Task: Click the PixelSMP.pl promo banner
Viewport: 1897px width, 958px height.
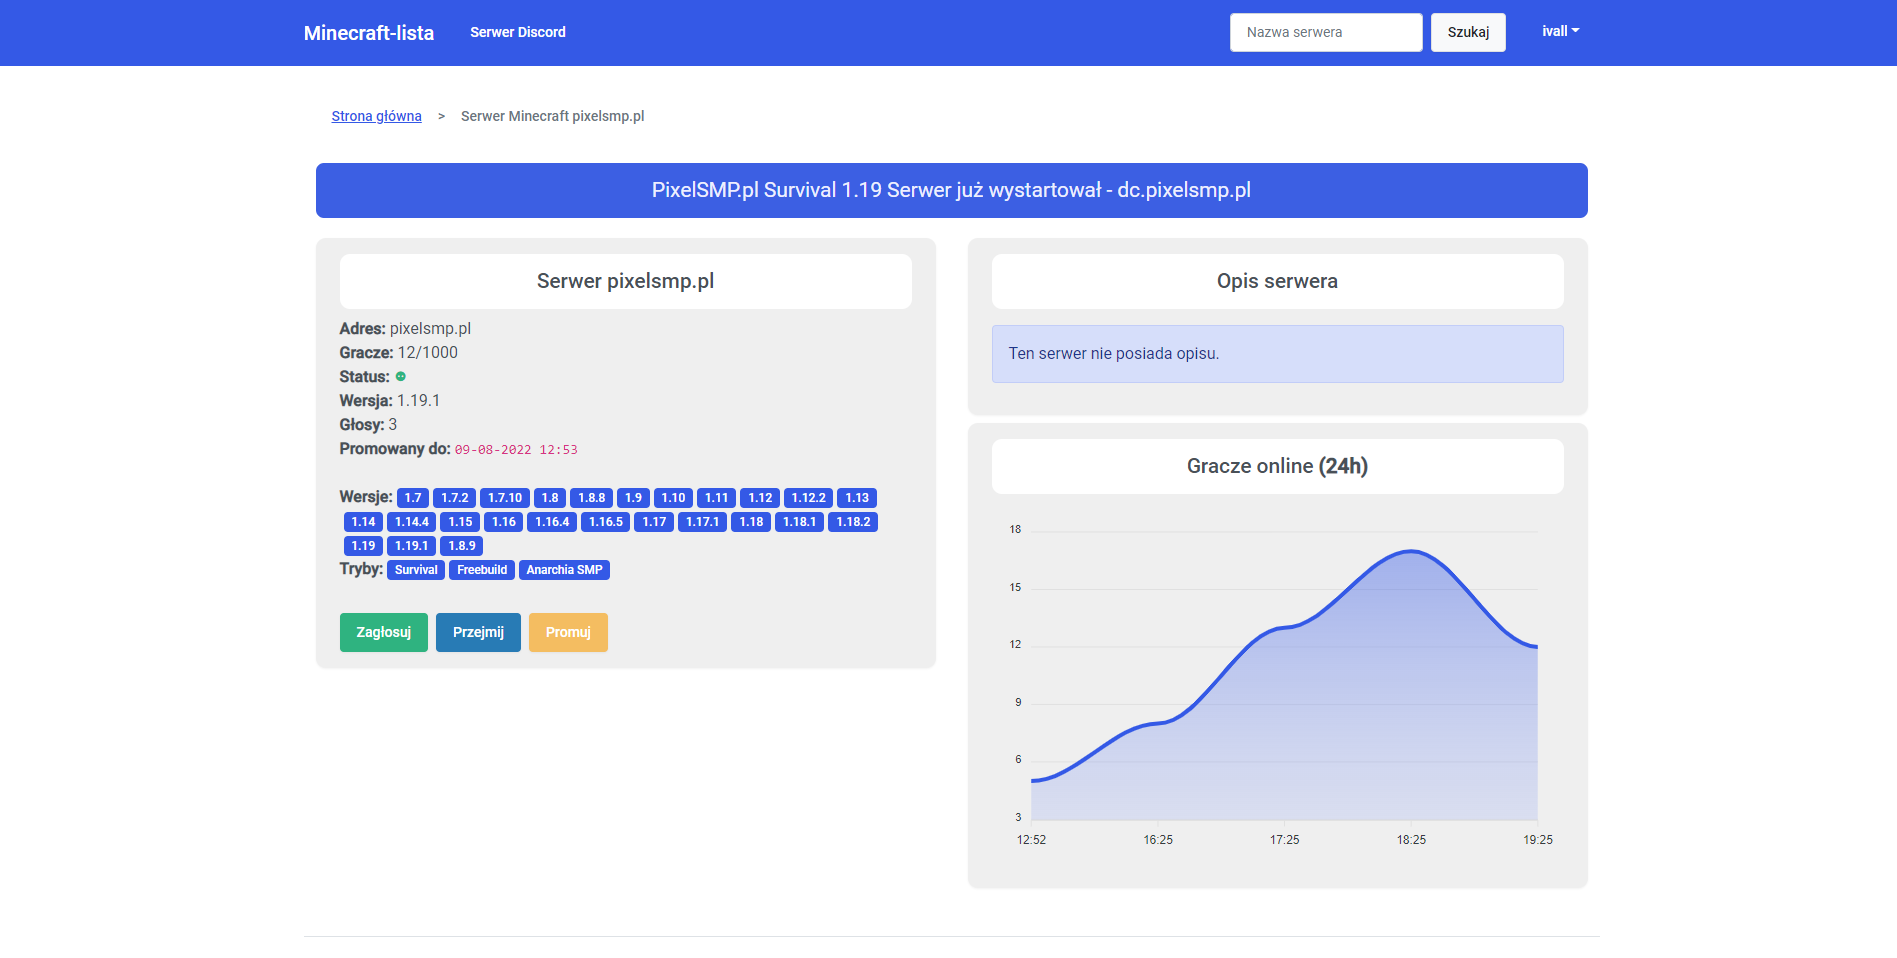Action: coord(951,190)
